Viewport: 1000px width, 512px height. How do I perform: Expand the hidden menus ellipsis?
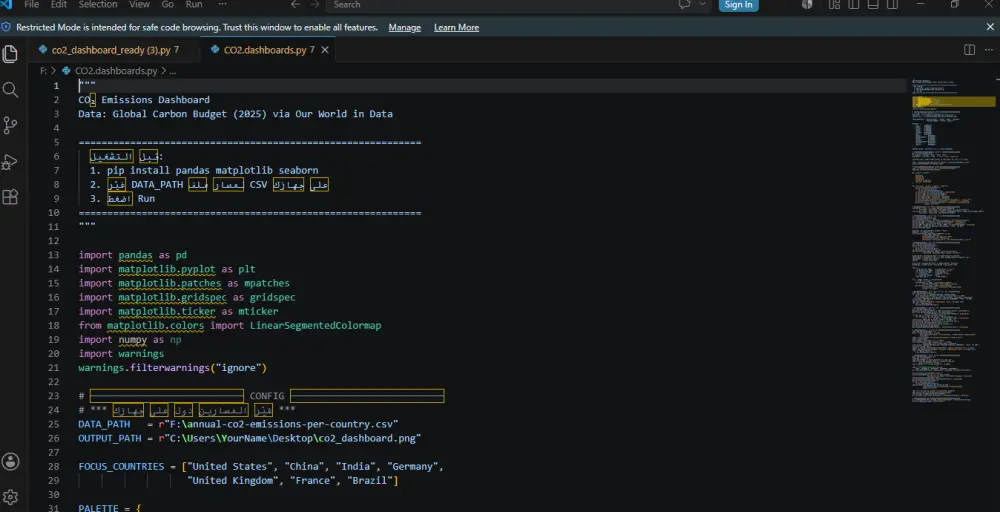[222, 4]
